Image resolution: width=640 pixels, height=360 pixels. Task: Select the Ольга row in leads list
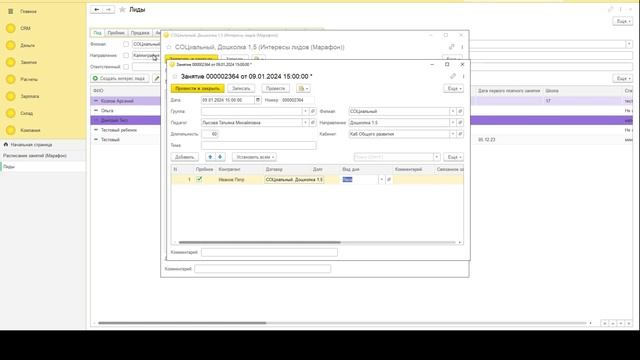point(126,111)
